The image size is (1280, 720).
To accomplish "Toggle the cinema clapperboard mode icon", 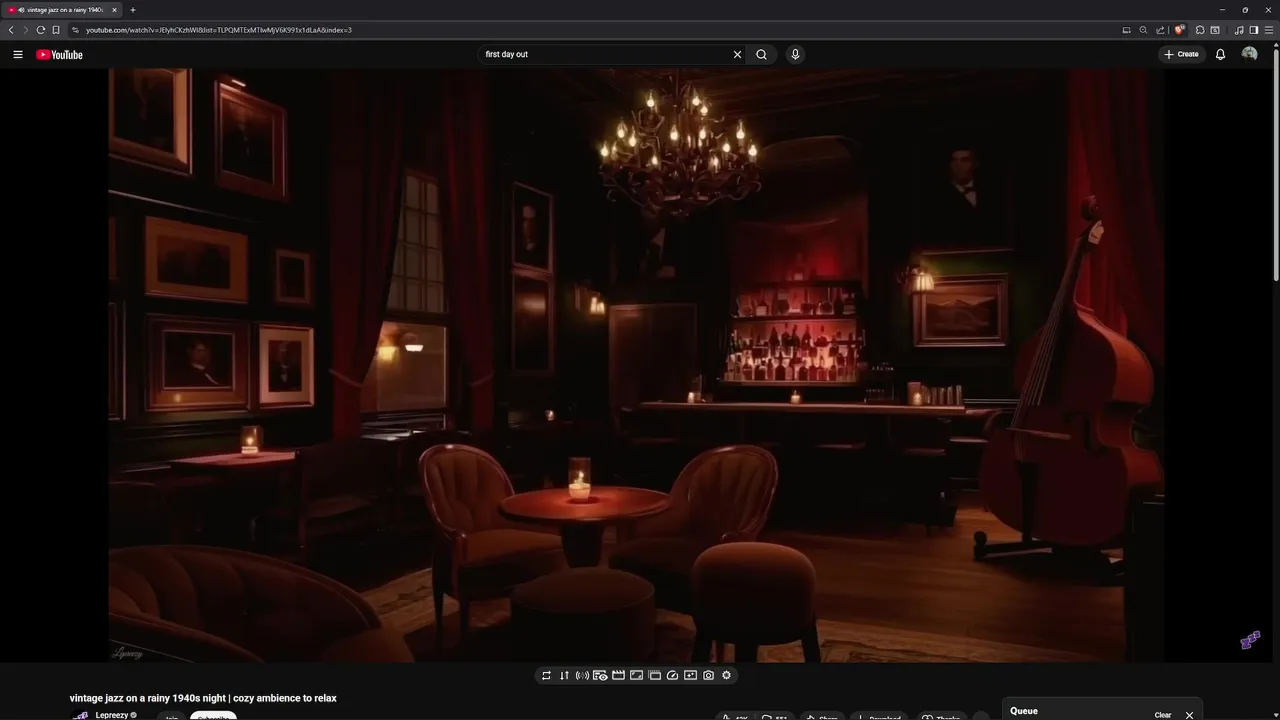I will [618, 675].
